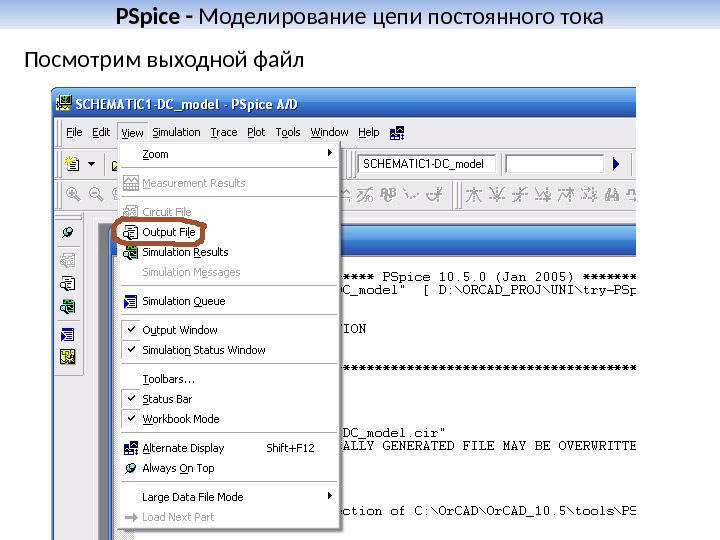
Task: Click the "DC_model.cir" output text
Action: [x=393, y=433]
